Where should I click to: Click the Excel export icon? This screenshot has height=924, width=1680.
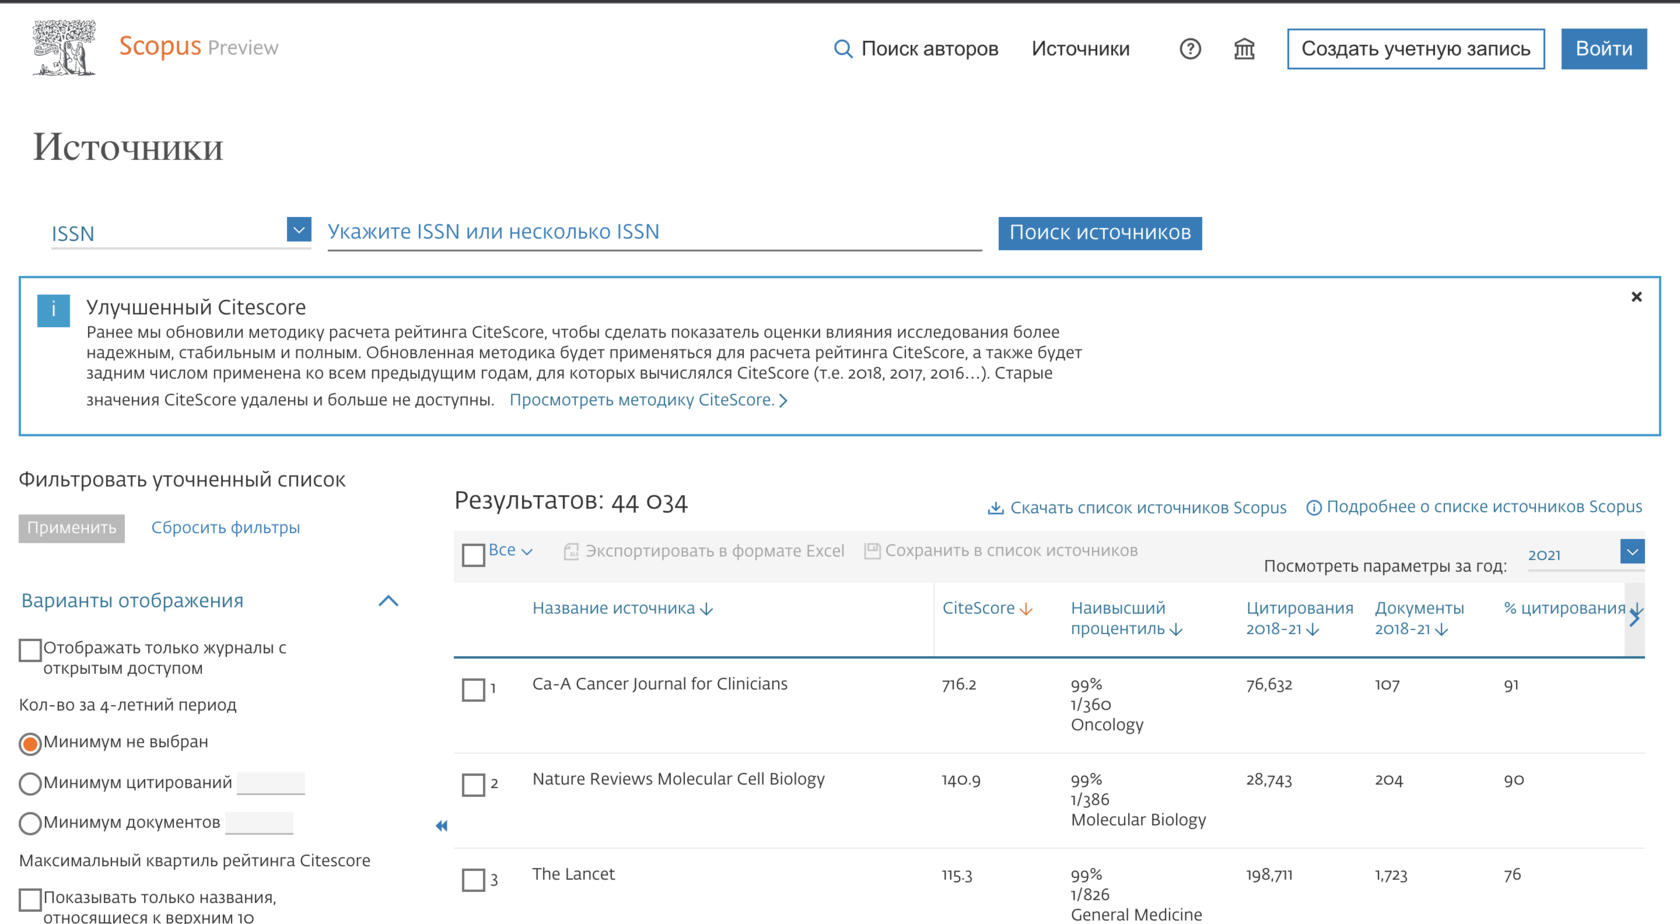(x=571, y=552)
